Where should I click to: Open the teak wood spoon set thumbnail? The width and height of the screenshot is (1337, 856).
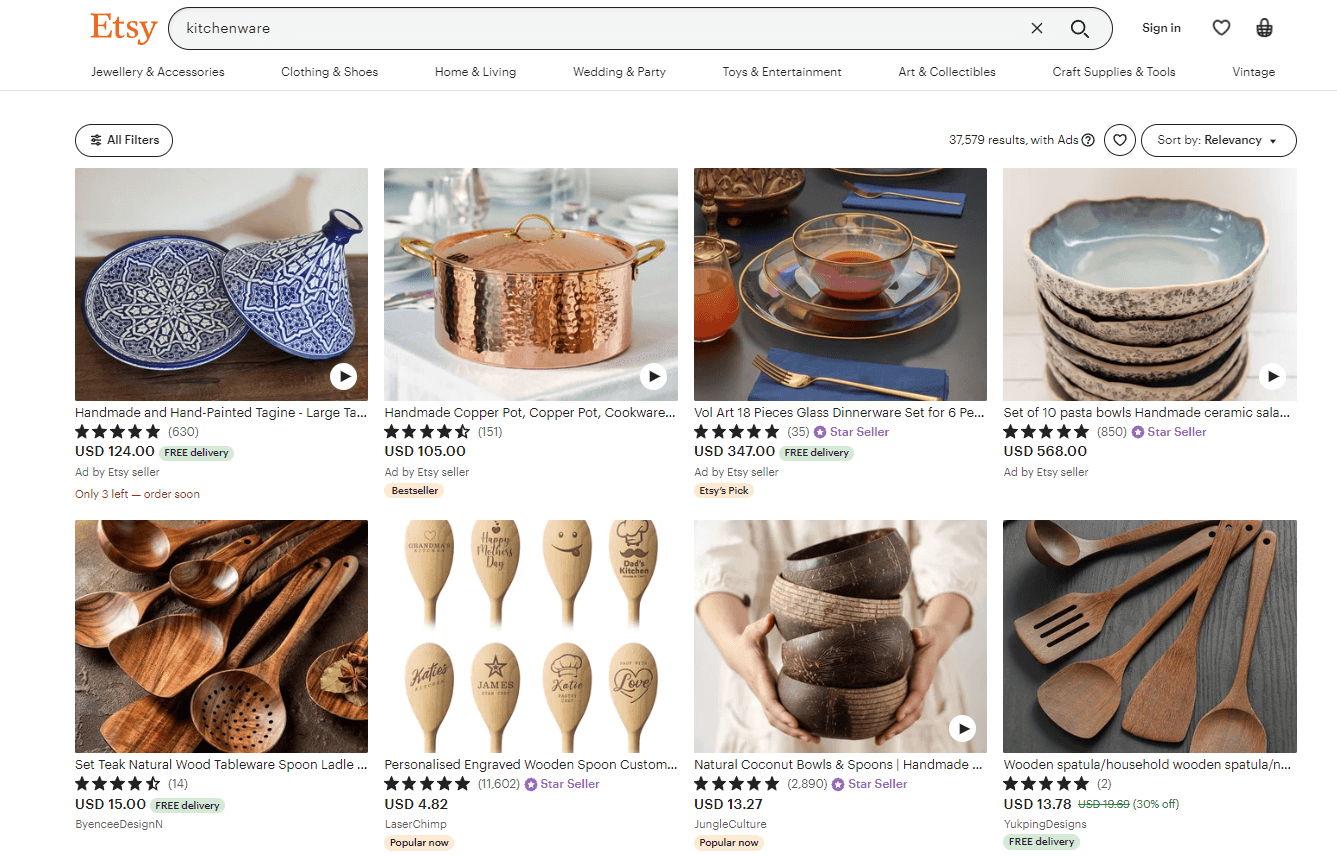click(221, 635)
